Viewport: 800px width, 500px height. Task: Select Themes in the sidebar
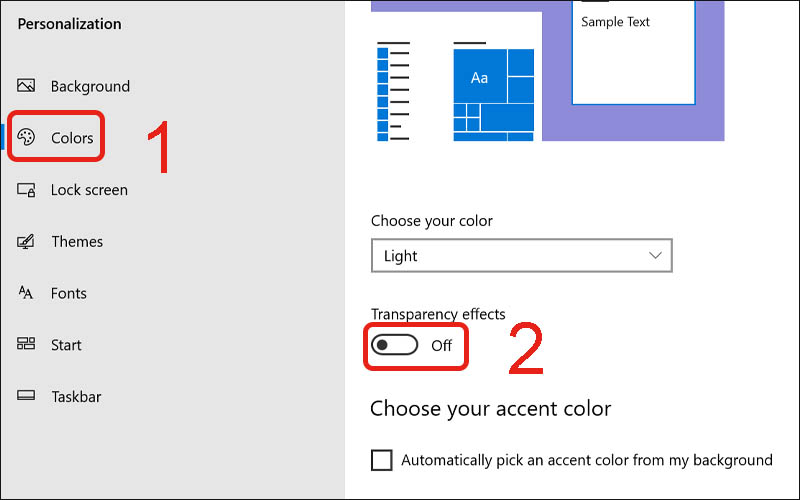pos(77,242)
